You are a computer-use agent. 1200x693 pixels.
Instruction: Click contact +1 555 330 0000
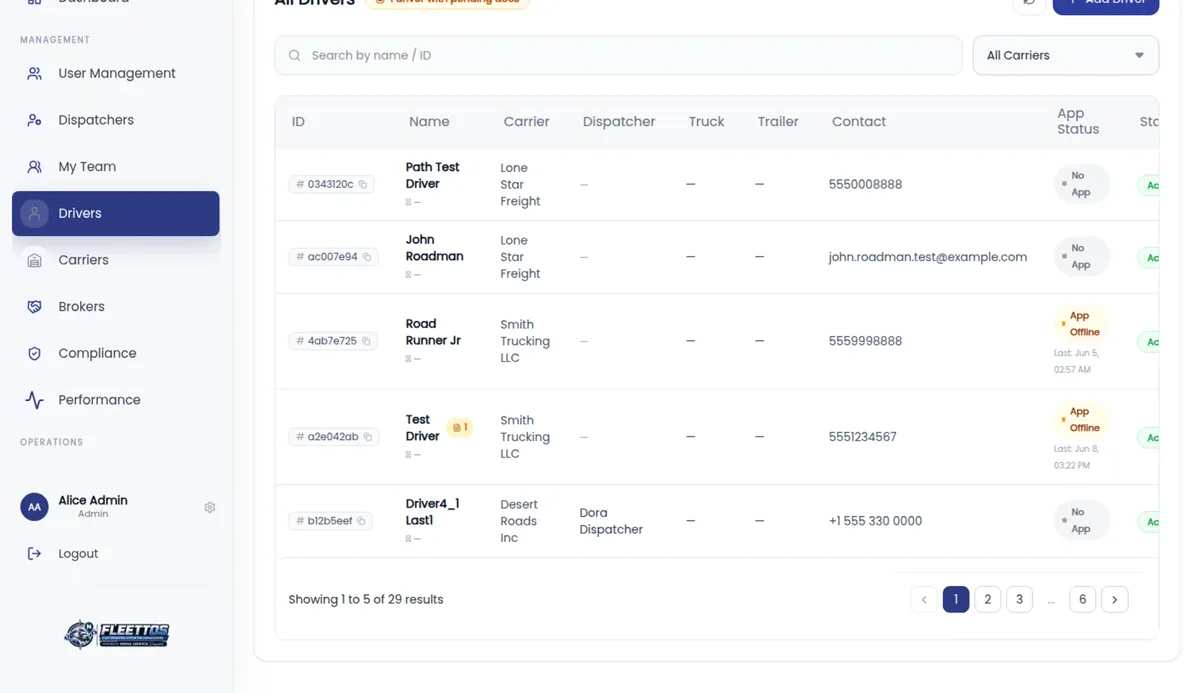(x=875, y=521)
